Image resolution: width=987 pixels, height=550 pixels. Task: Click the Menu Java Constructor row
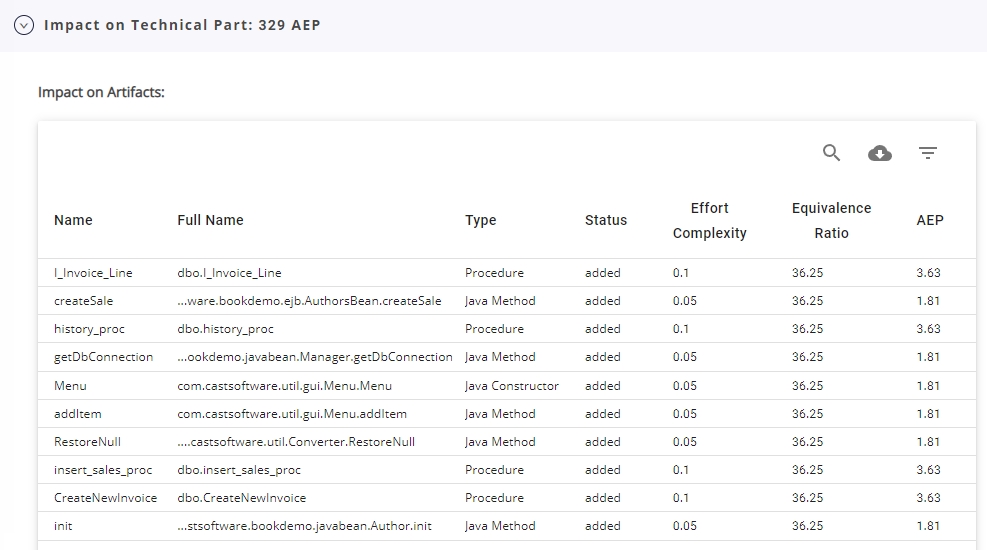point(70,386)
